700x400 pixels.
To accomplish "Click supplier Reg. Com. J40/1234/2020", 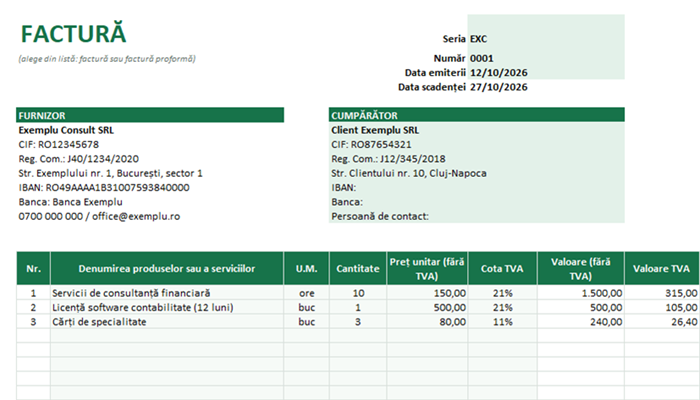I will 79,158.
